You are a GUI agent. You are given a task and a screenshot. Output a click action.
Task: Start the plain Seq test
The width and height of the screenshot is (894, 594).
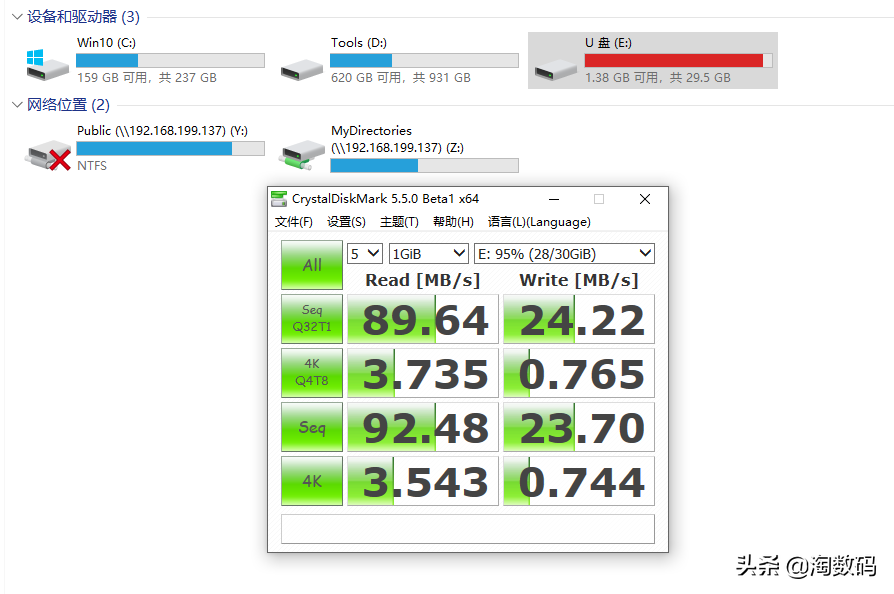pos(312,427)
